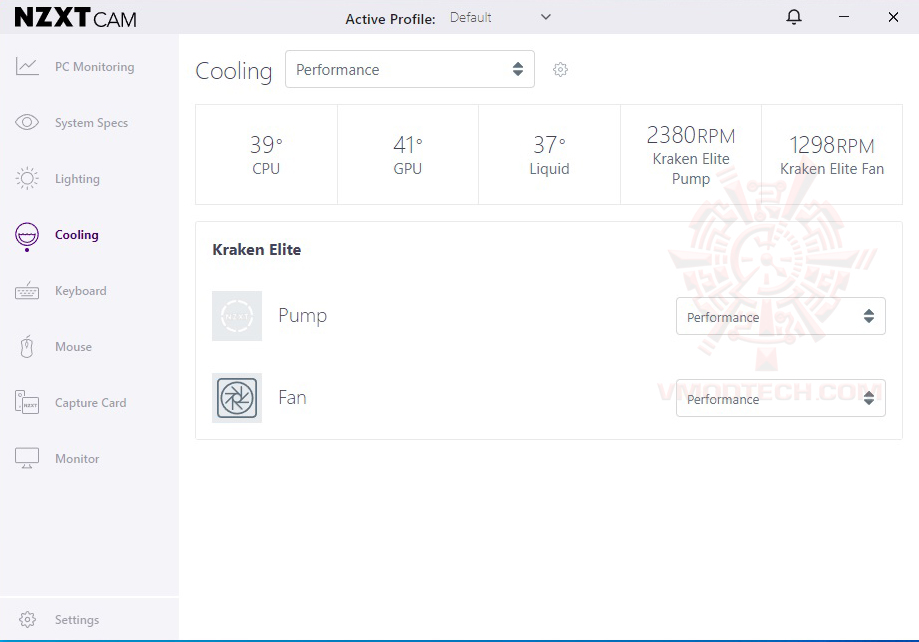
Task: Close the NZXT CAM window
Action: coord(893,17)
